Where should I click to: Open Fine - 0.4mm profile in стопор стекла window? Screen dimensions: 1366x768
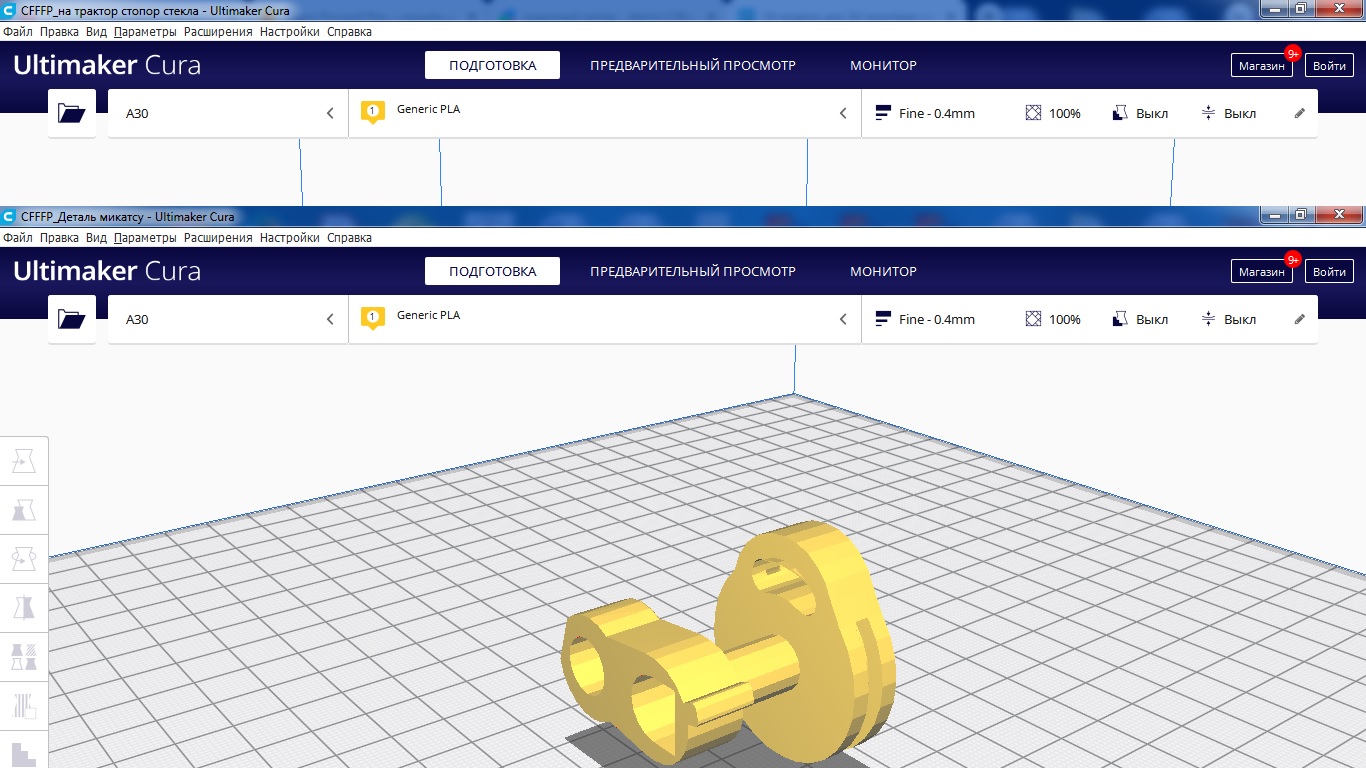(x=925, y=113)
